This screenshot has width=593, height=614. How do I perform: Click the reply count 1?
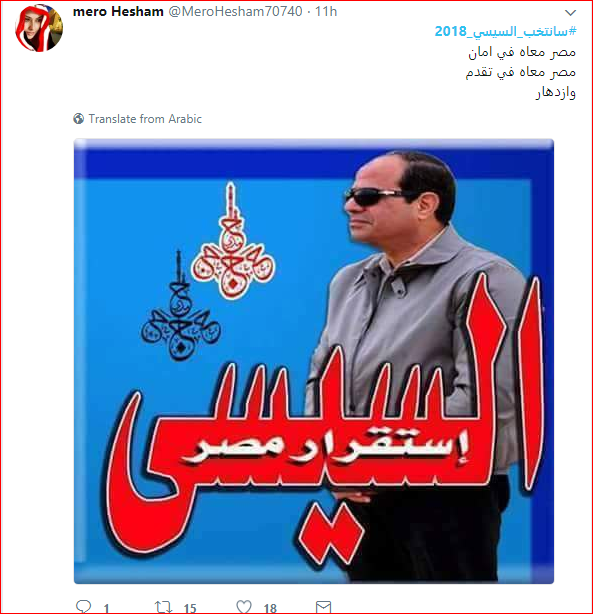[106, 608]
